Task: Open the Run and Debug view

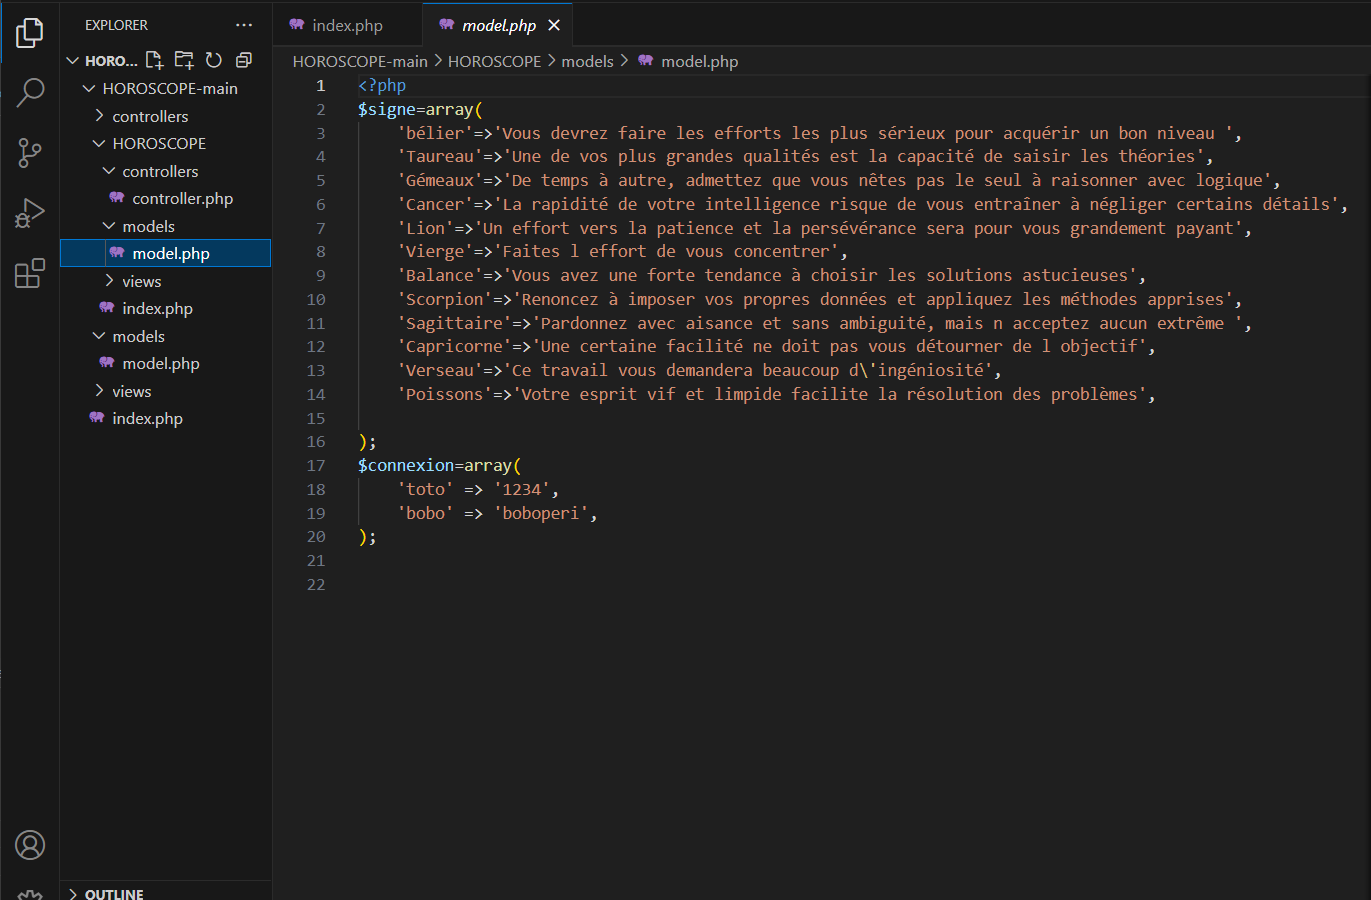Action: [x=30, y=213]
